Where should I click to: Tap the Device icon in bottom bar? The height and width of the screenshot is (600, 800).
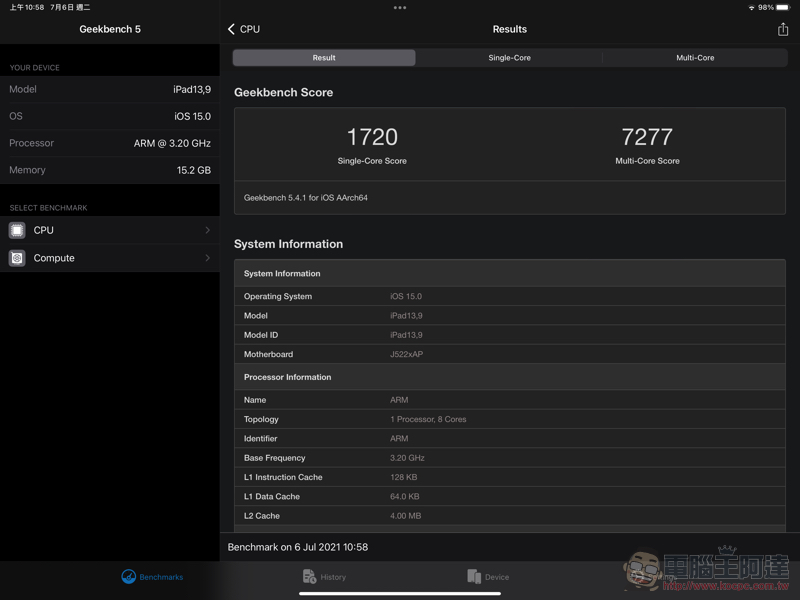click(474, 577)
